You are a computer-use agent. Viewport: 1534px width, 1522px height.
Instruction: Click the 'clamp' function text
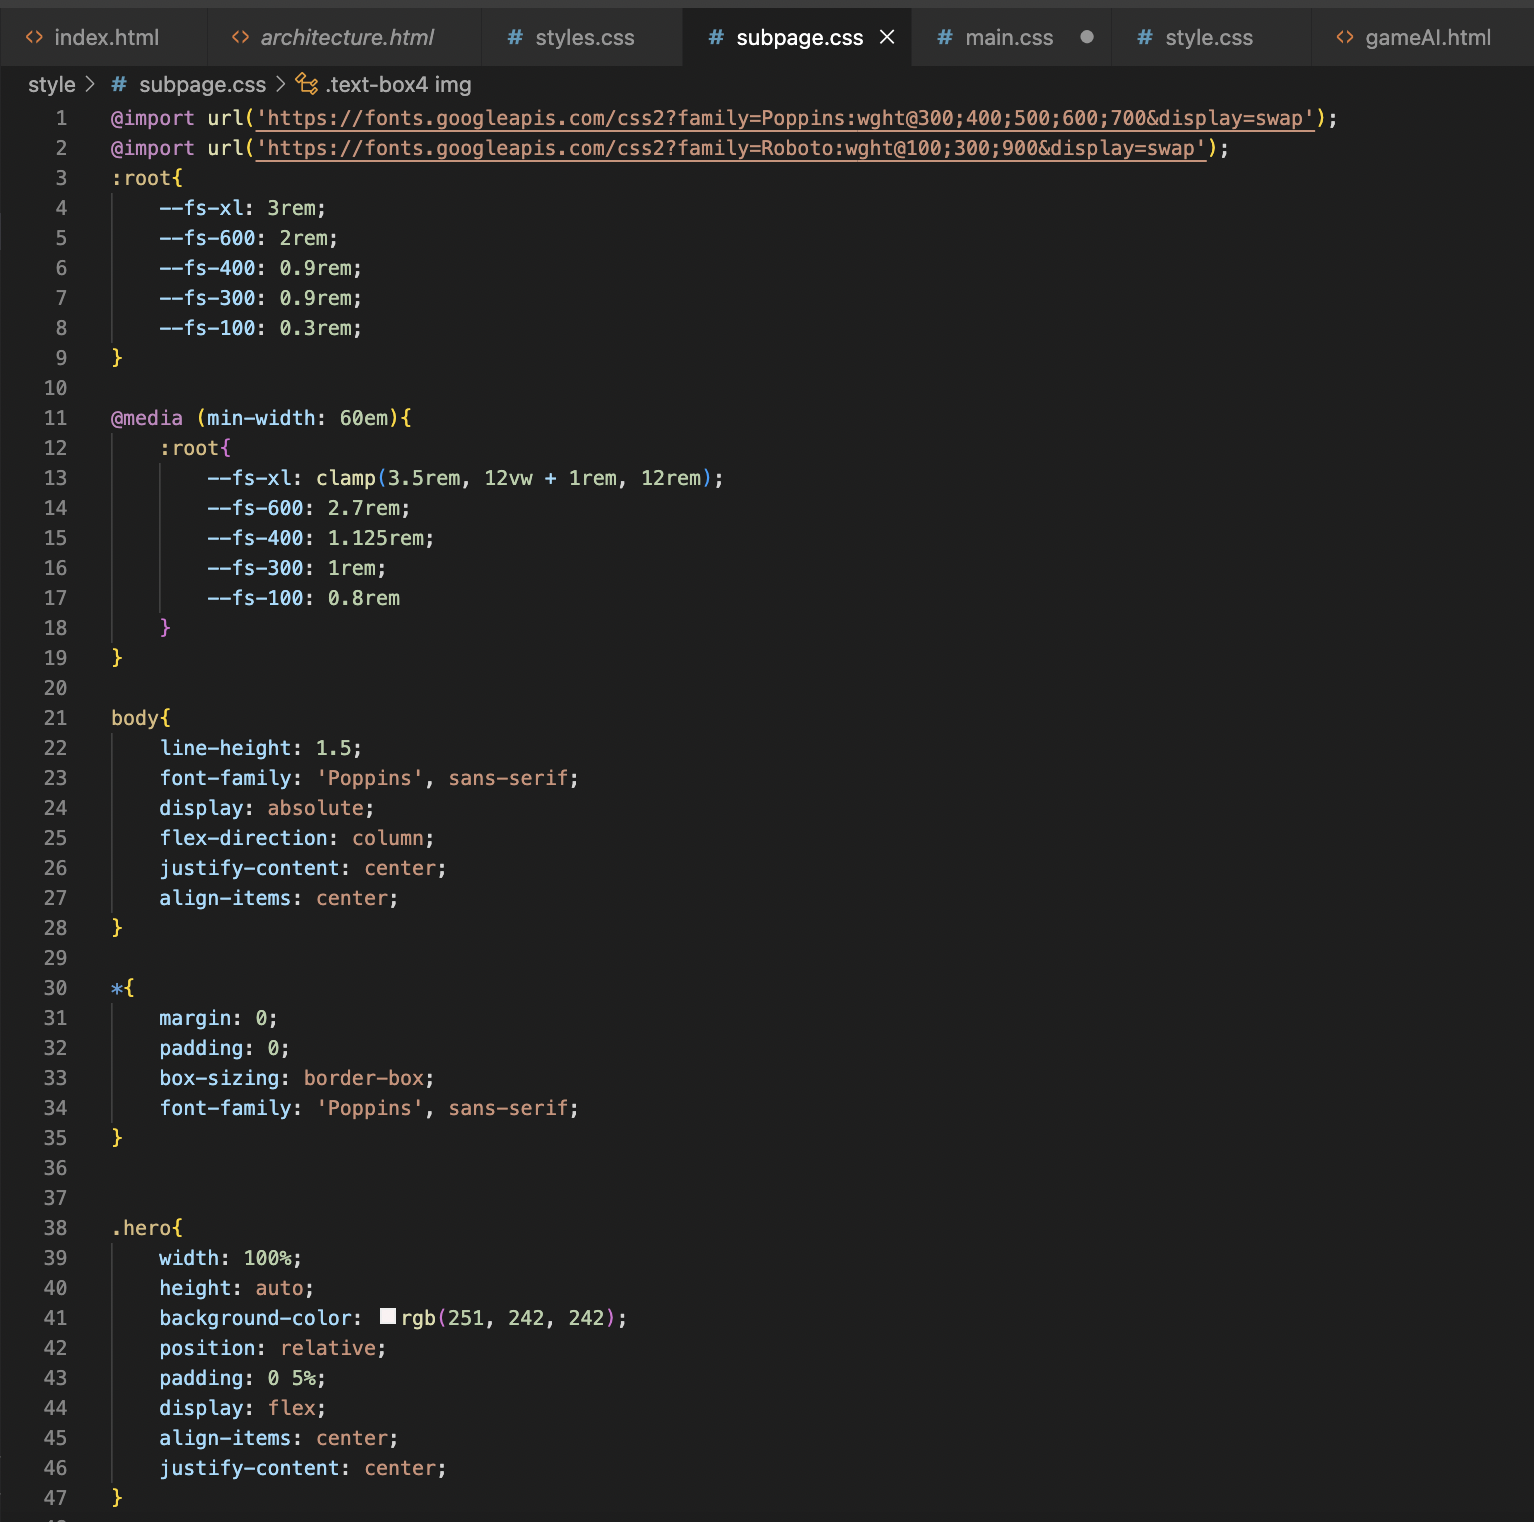346,478
